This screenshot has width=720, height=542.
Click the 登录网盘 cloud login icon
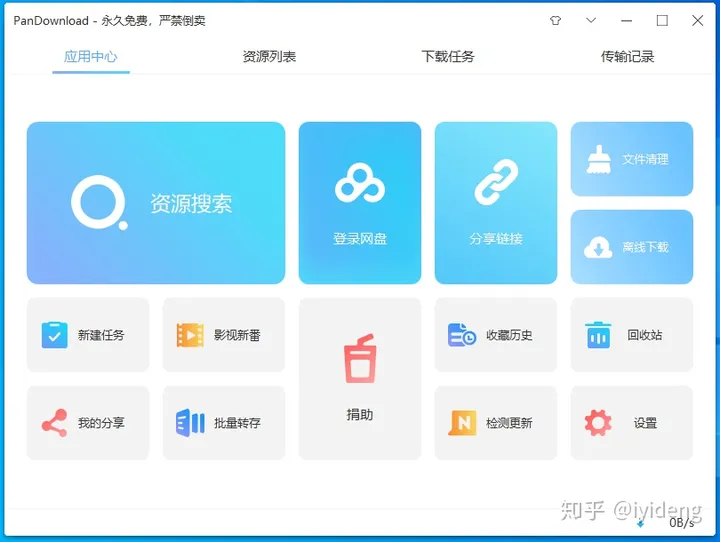[x=360, y=184]
